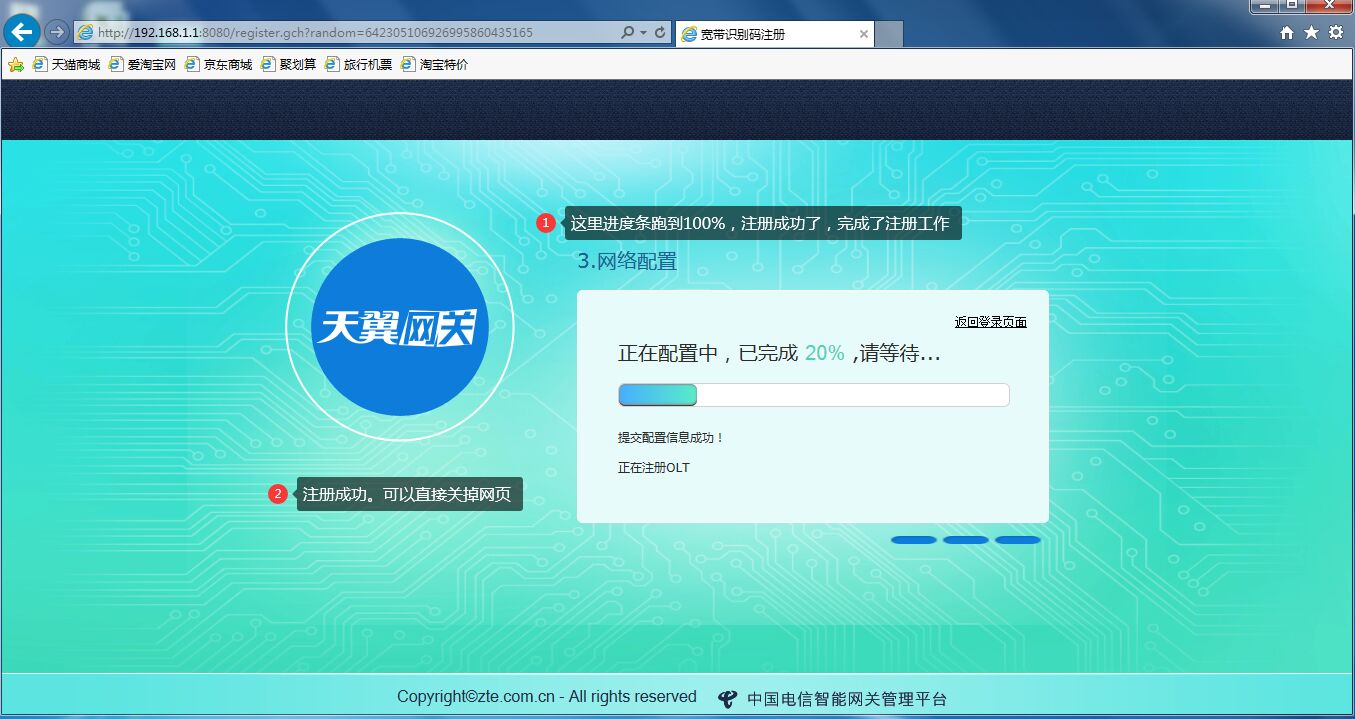Open 爱淘宝网 bookmark

[143, 65]
